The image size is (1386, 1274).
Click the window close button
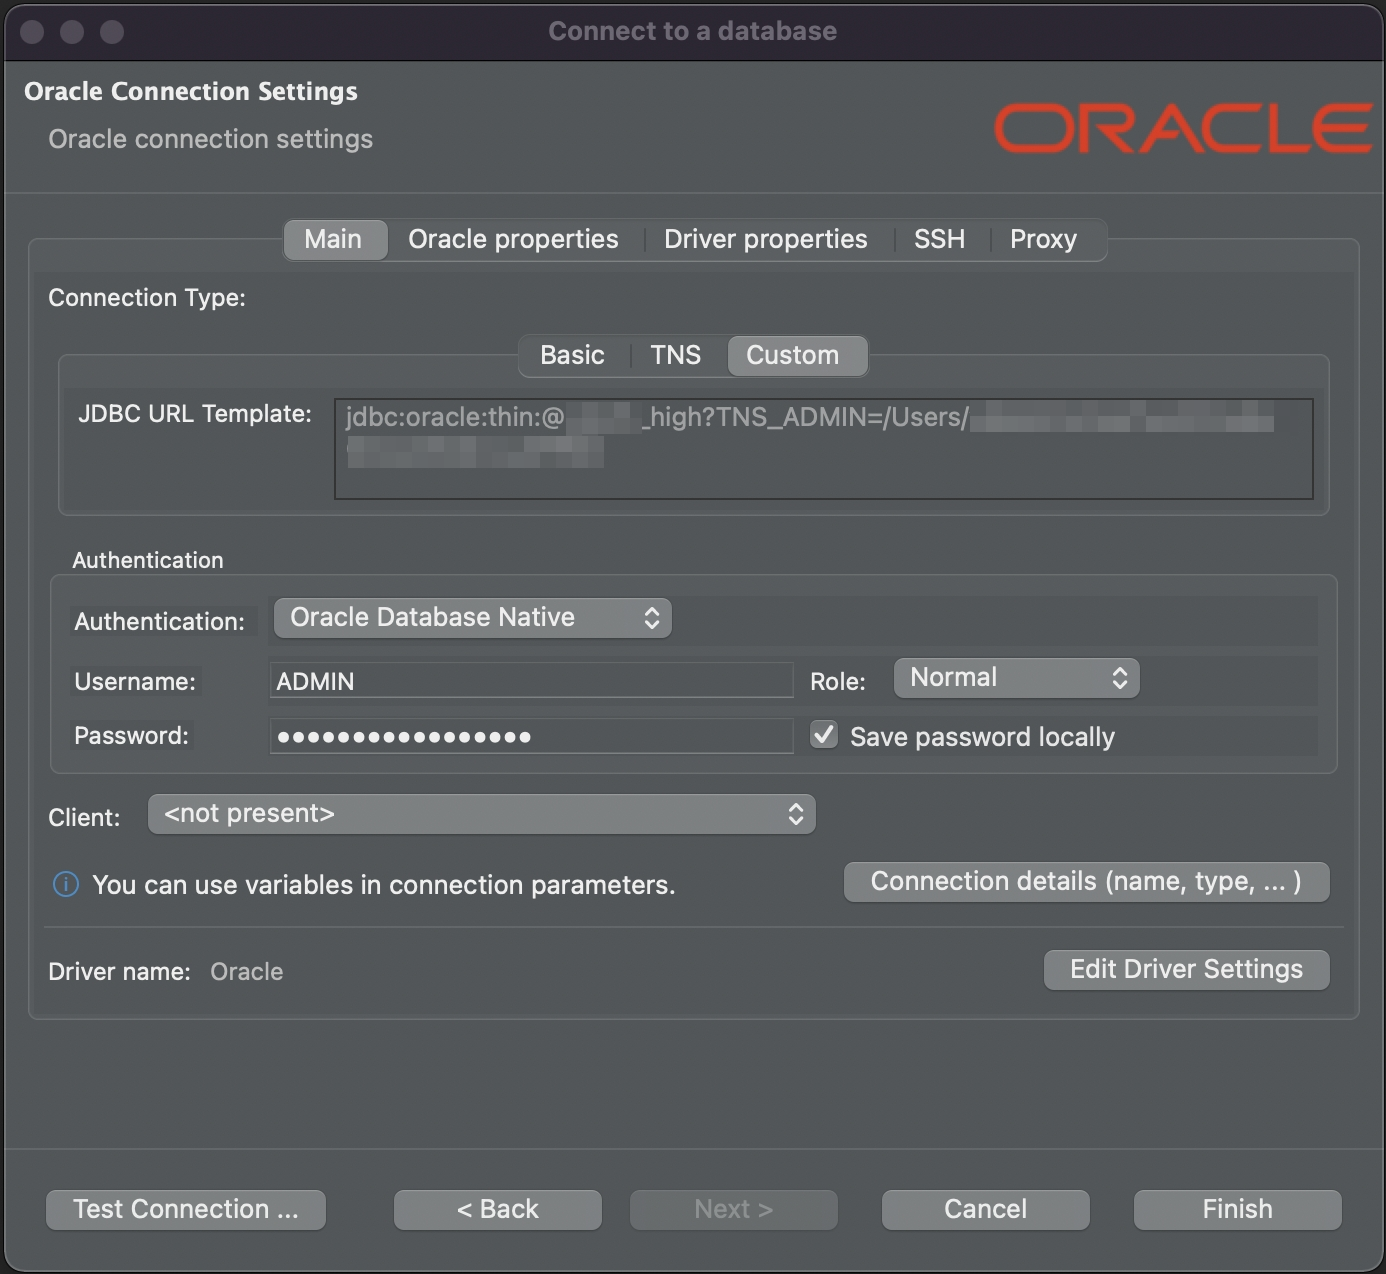32,32
